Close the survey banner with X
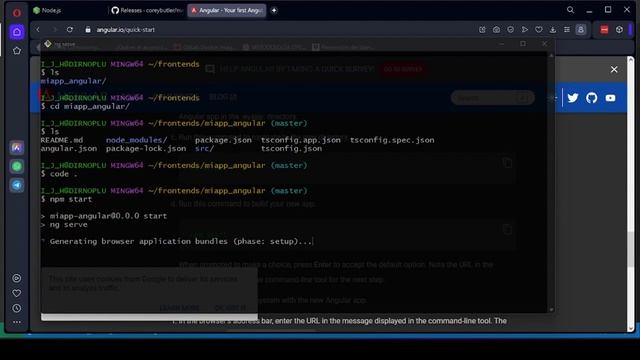The image size is (640, 360). coord(614,69)
